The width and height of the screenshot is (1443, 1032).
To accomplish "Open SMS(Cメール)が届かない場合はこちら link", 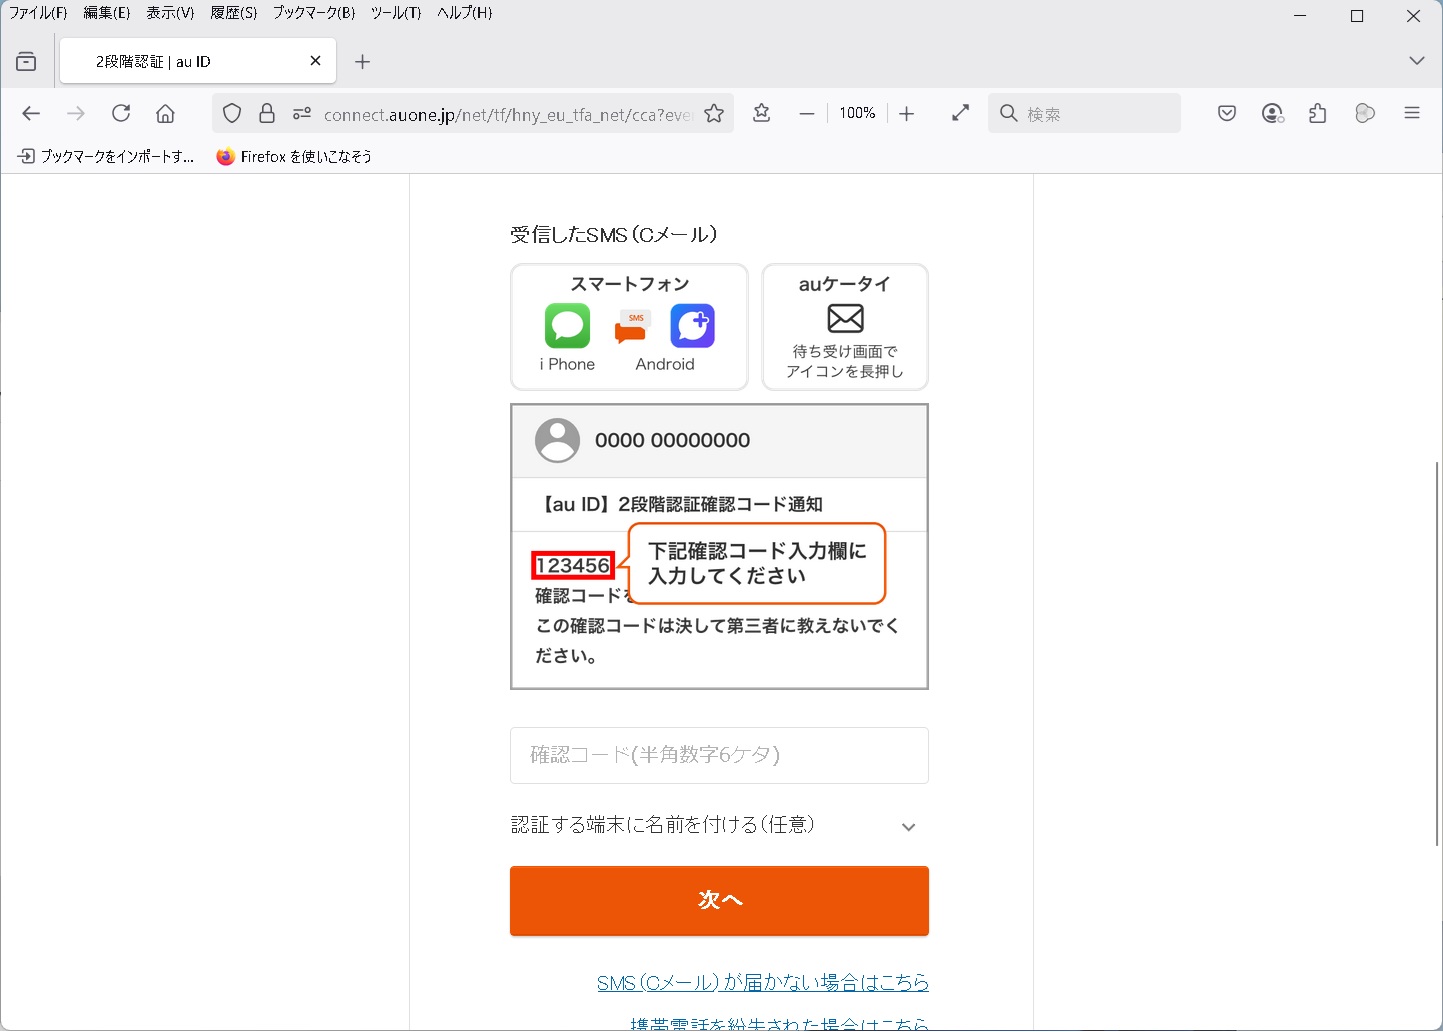I will click(x=763, y=983).
